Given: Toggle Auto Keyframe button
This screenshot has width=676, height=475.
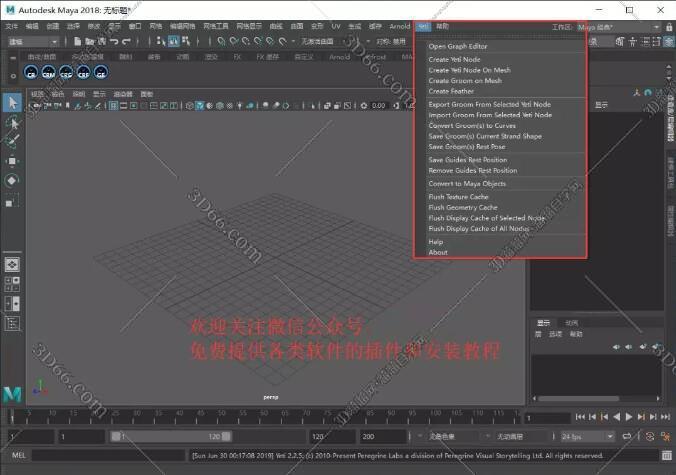Looking at the screenshot, I should click(650, 437).
